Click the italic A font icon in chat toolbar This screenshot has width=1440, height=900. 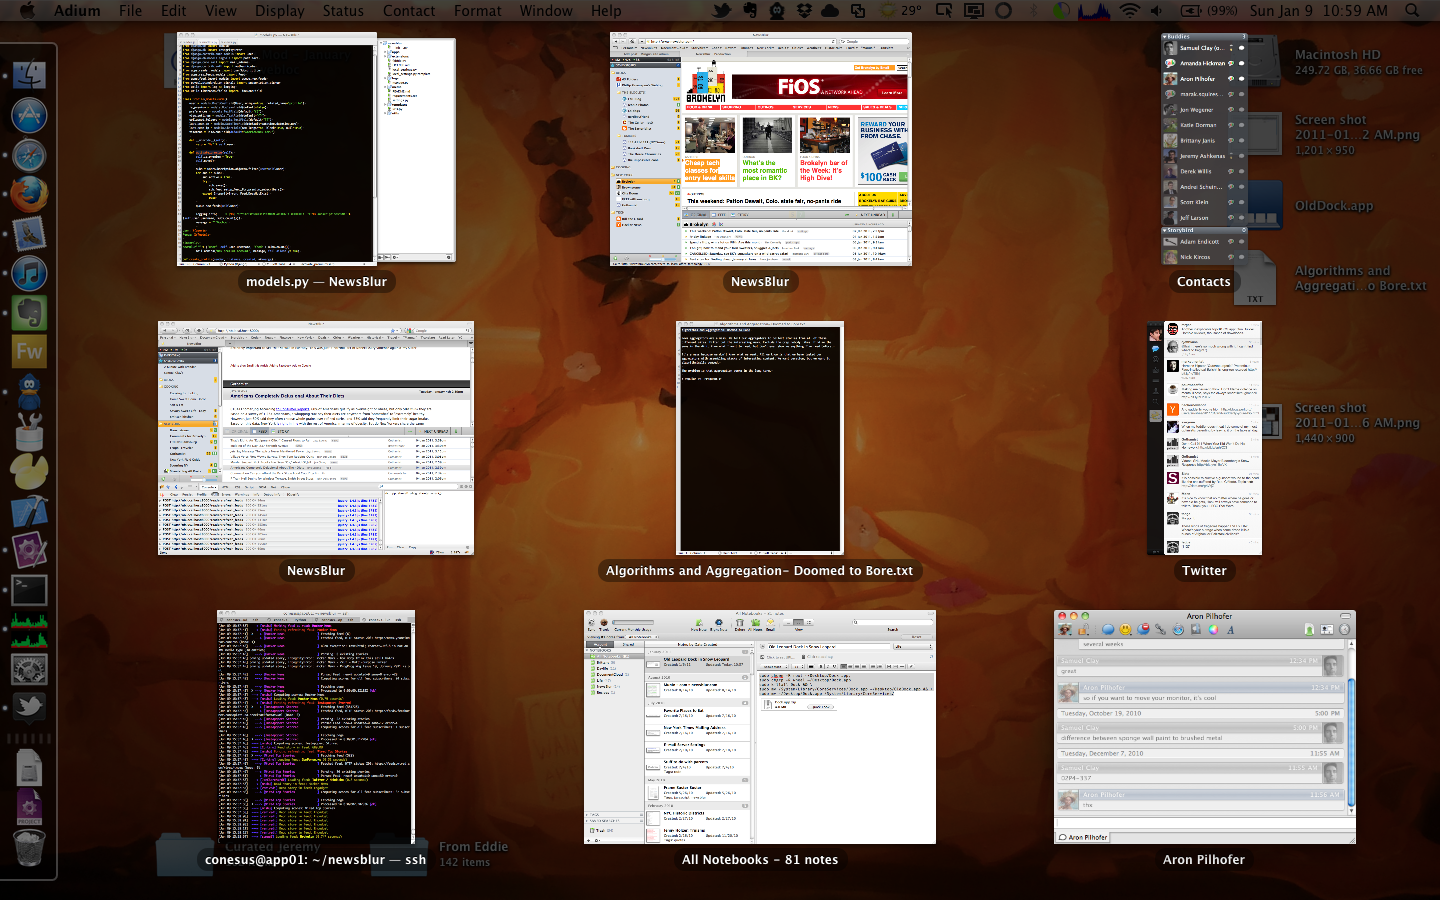coord(1230,629)
